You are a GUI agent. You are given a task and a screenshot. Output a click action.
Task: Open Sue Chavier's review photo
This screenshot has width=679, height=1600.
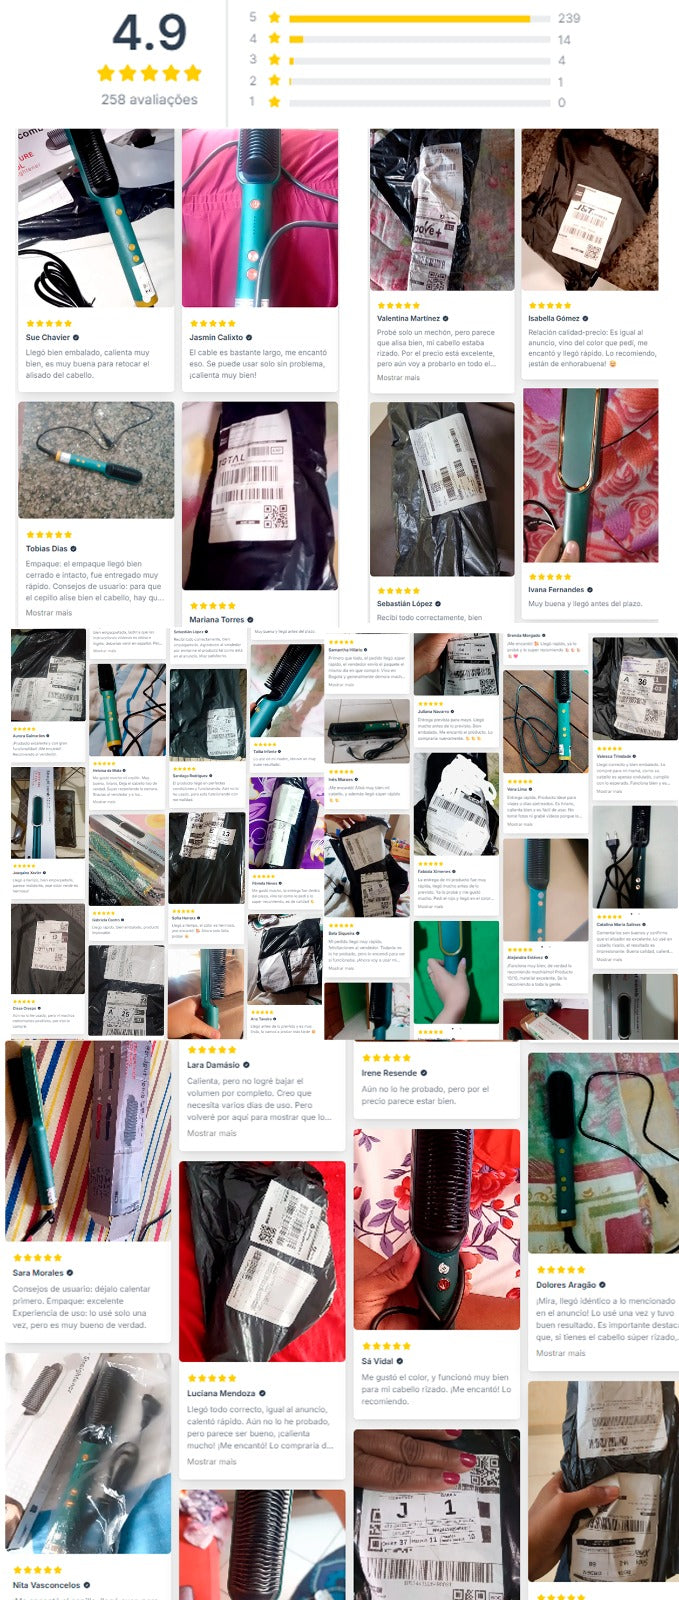(96, 217)
